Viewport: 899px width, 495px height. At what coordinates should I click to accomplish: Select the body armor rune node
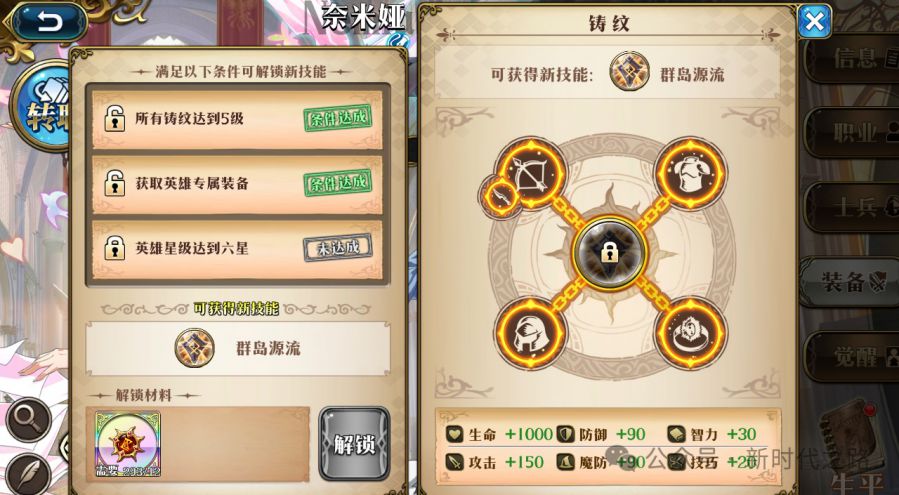691,173
